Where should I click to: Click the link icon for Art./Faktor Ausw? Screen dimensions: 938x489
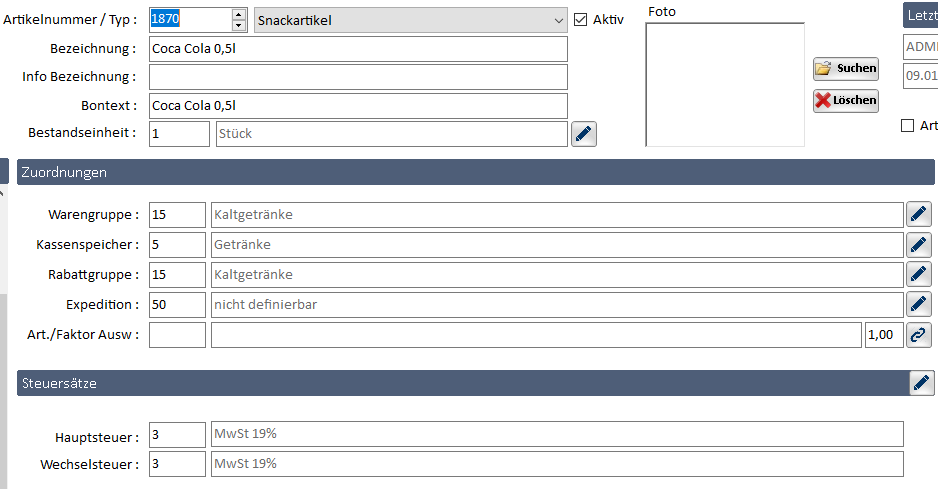(919, 335)
